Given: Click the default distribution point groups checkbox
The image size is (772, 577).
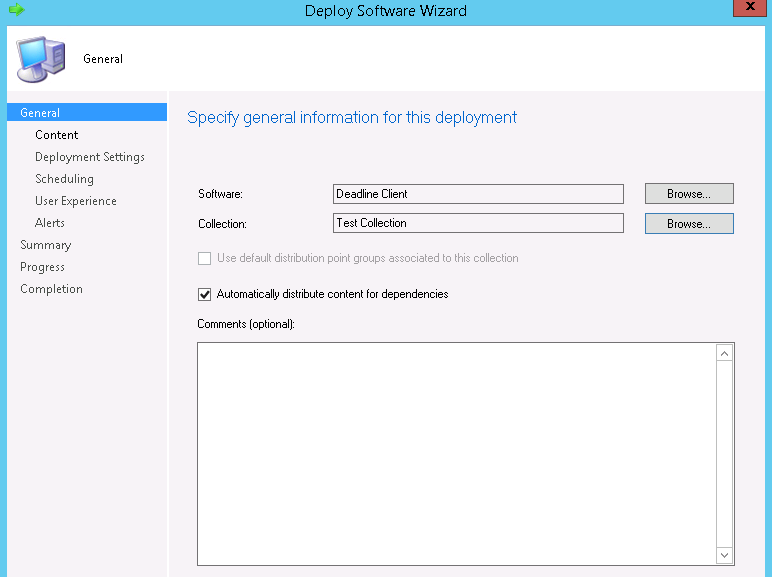Looking at the screenshot, I should click(x=205, y=258).
